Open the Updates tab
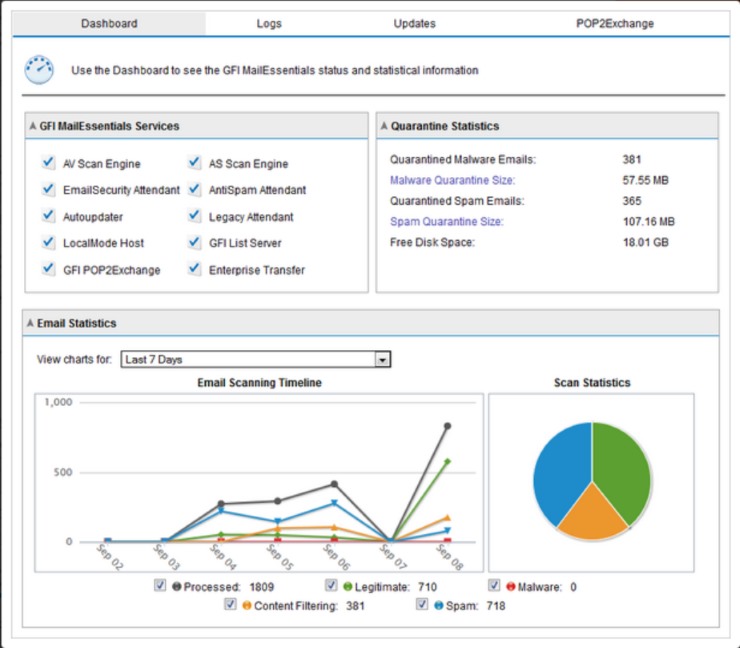The width and height of the screenshot is (740, 648). pyautogui.click(x=414, y=24)
